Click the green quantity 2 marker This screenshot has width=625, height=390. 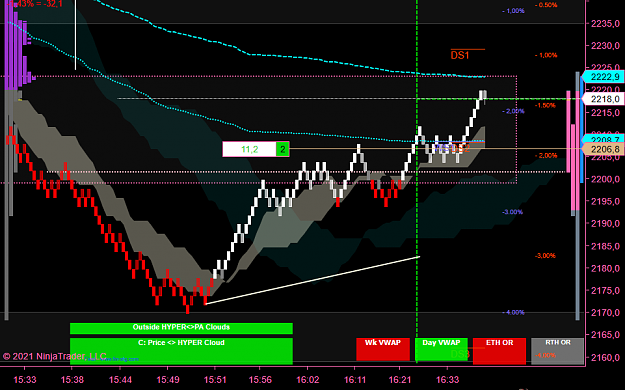(283, 149)
